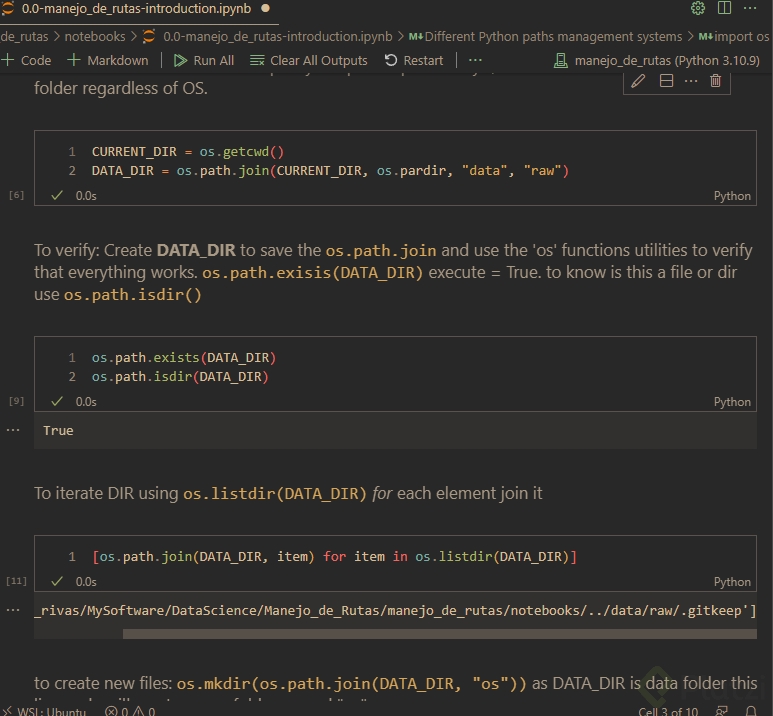Click the True output text
This screenshot has height=716, width=773.
tap(58, 430)
